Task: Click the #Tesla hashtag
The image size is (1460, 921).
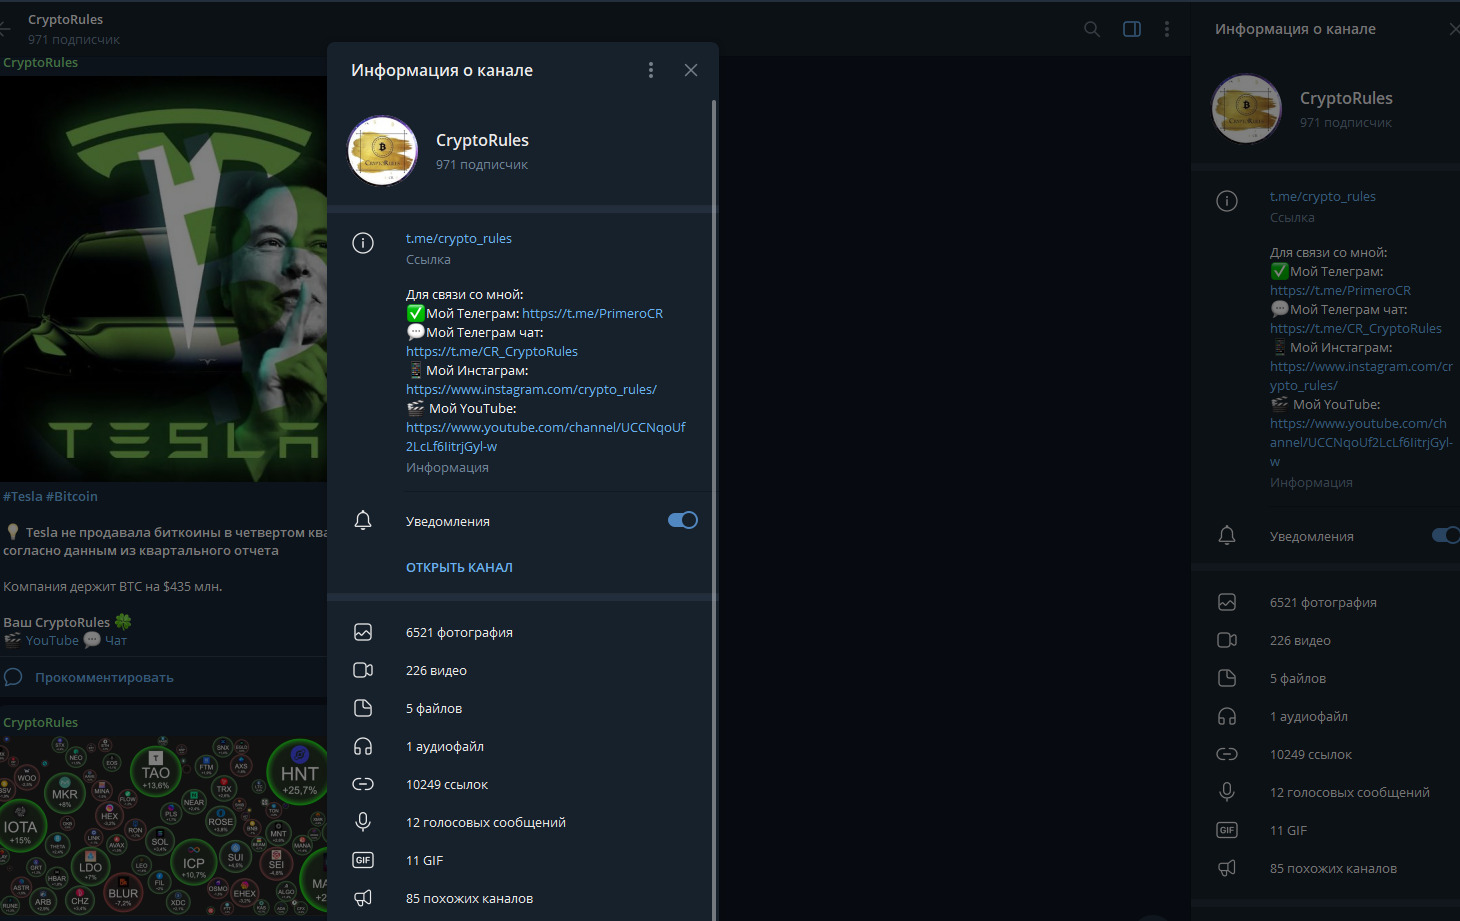Action: (22, 496)
